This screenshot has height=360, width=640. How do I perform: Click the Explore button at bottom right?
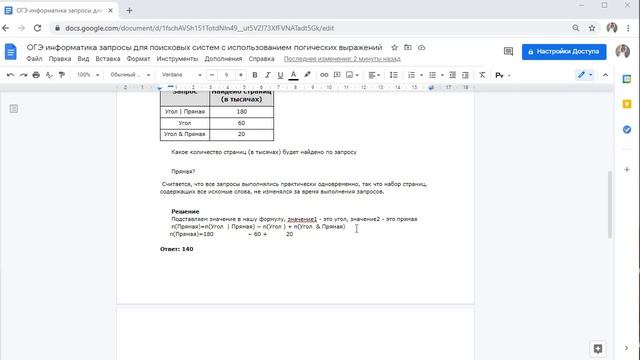pyautogui.click(x=598, y=349)
